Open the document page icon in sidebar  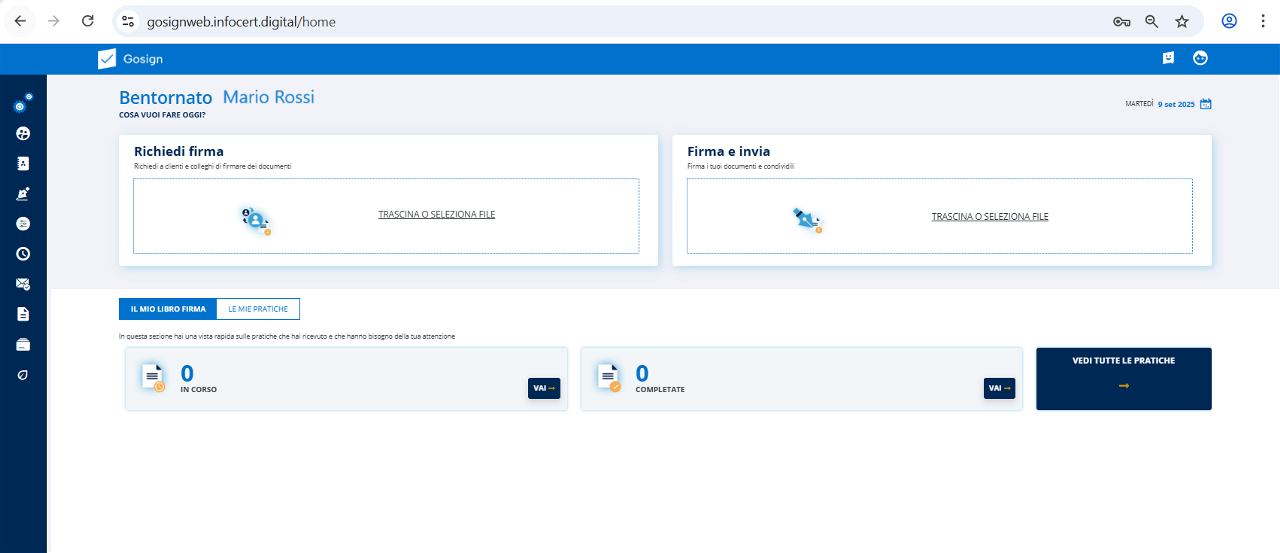coord(23,314)
